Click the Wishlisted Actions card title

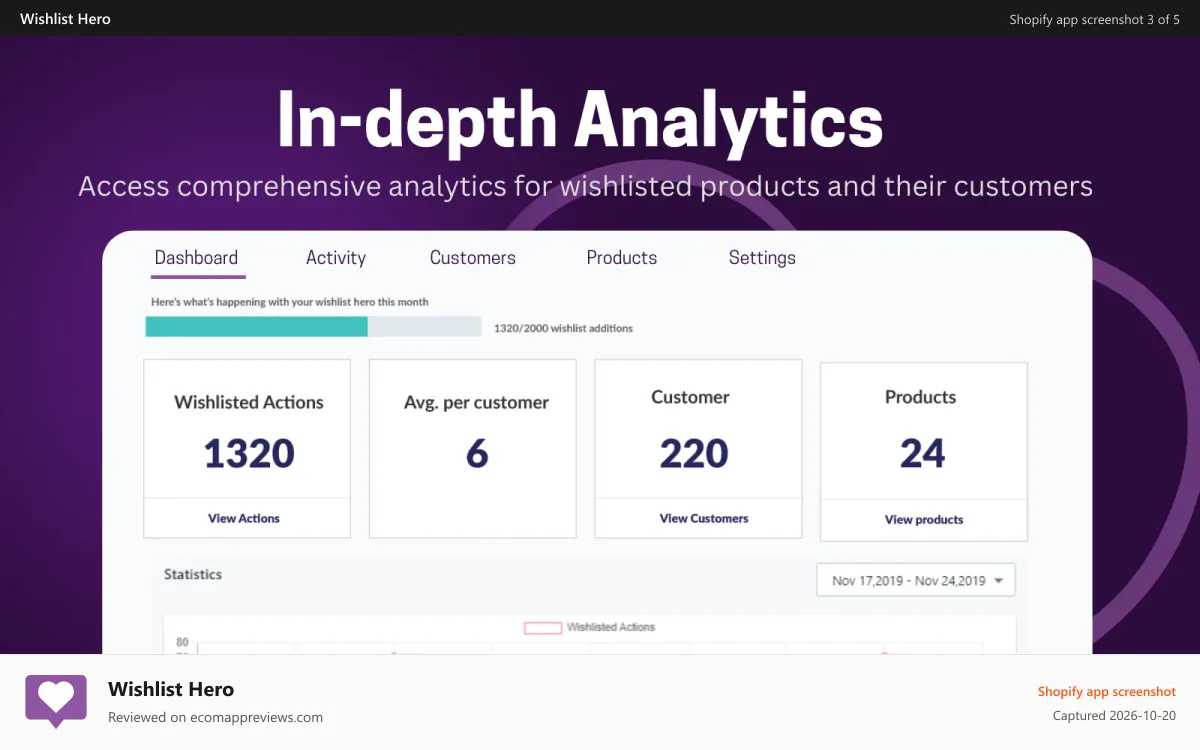(249, 402)
